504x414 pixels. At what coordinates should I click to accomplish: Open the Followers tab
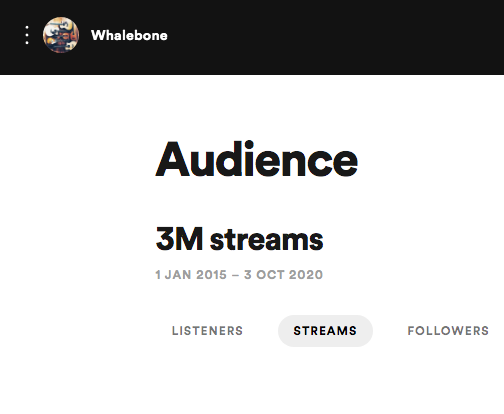coord(448,331)
